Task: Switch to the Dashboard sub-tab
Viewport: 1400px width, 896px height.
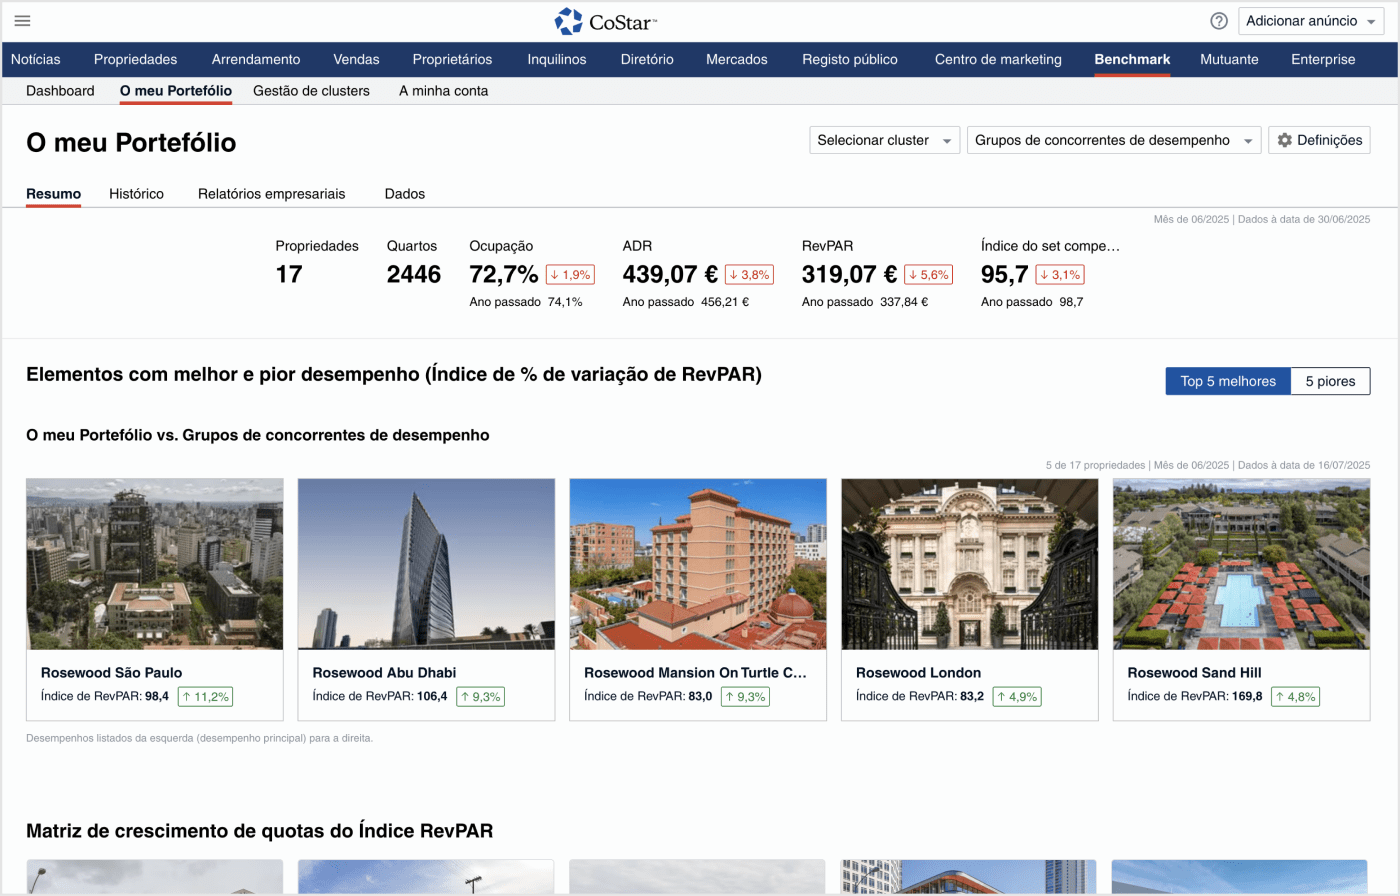Action: pyautogui.click(x=60, y=90)
